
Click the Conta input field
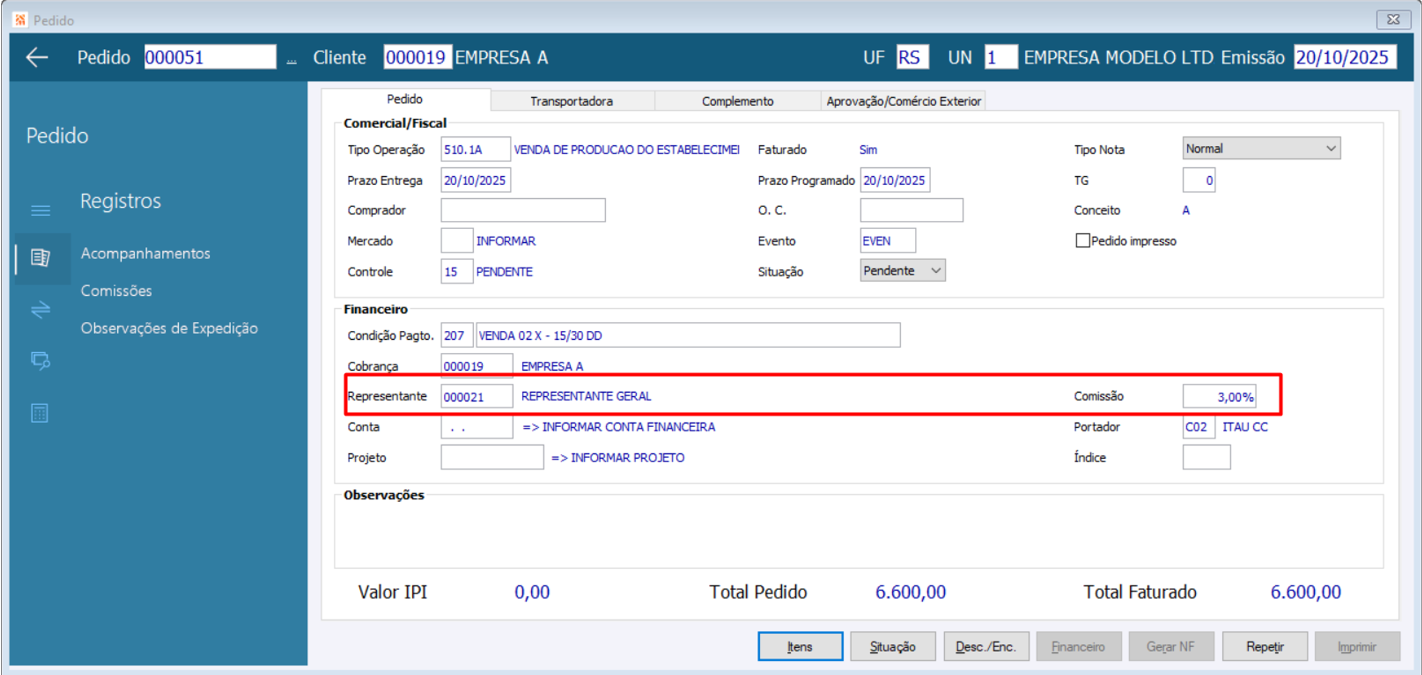(477, 427)
